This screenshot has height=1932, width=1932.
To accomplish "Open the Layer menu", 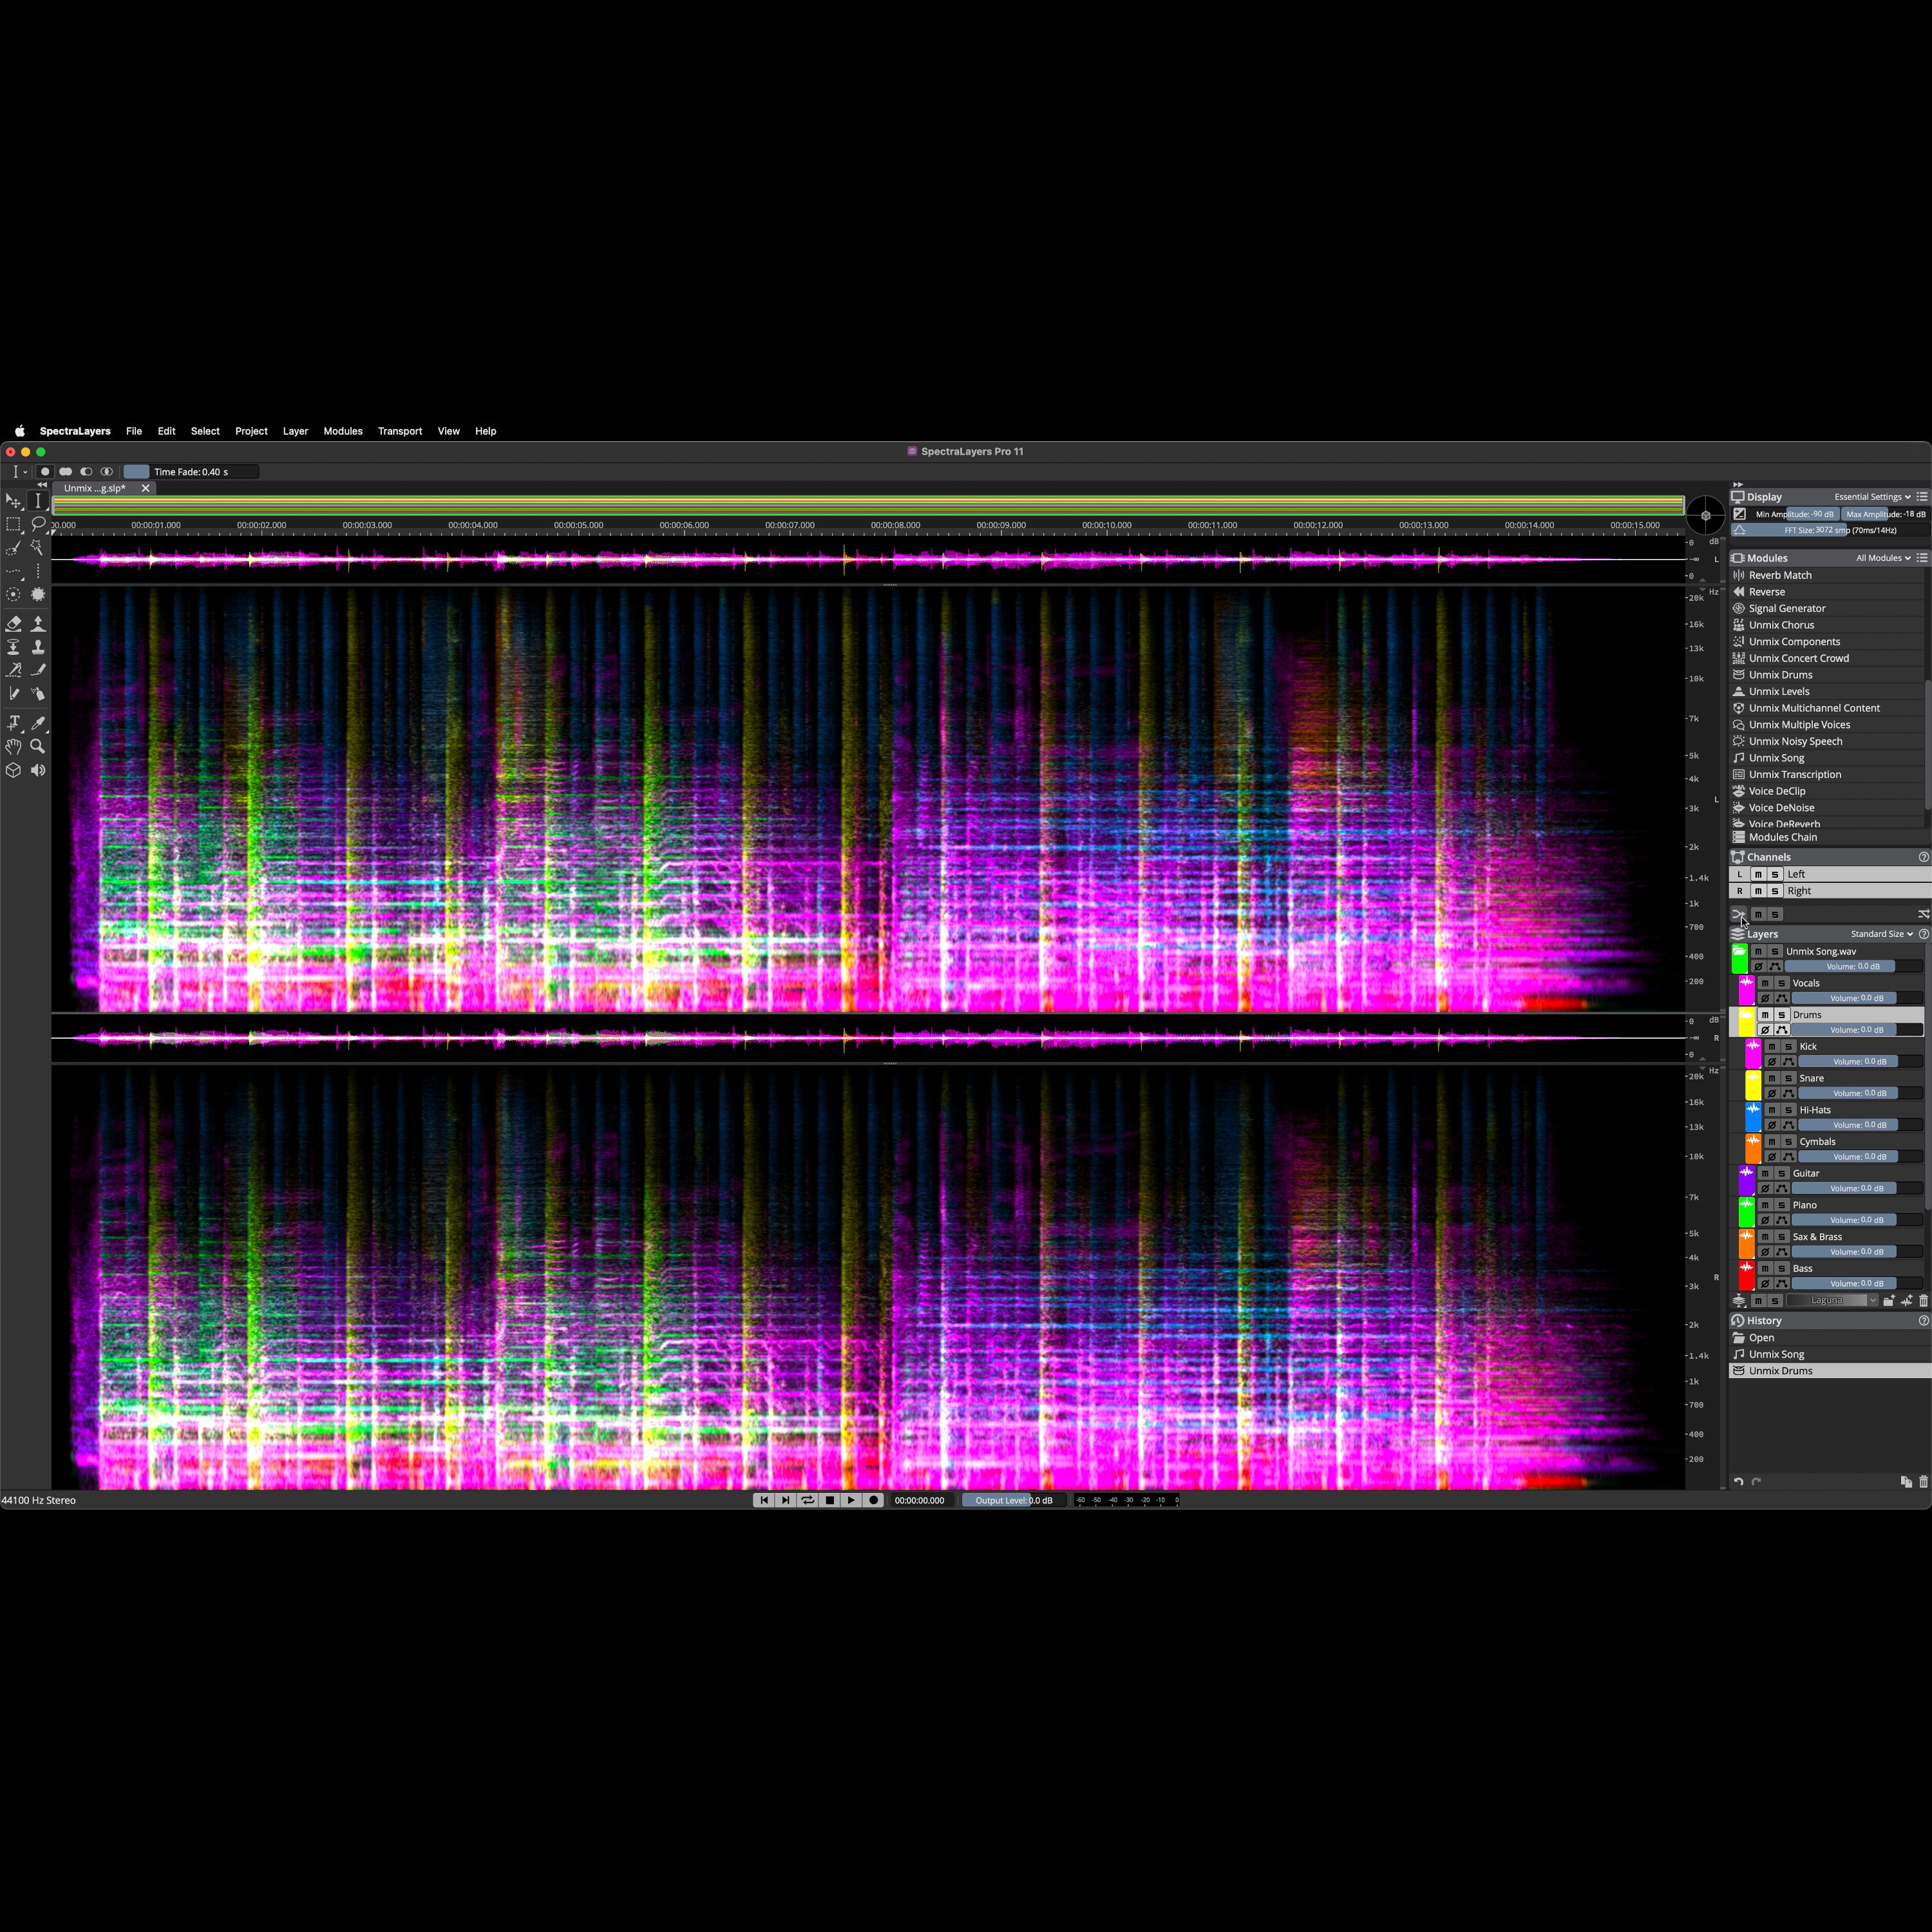I will pyautogui.click(x=295, y=431).
